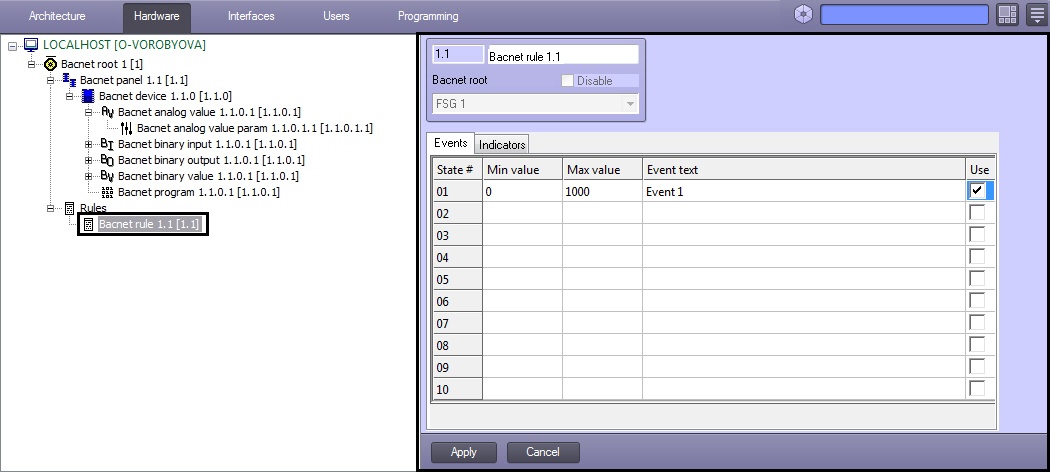Click the Bacnet device 1.1.0 chip icon
The image size is (1050, 472).
[88, 96]
